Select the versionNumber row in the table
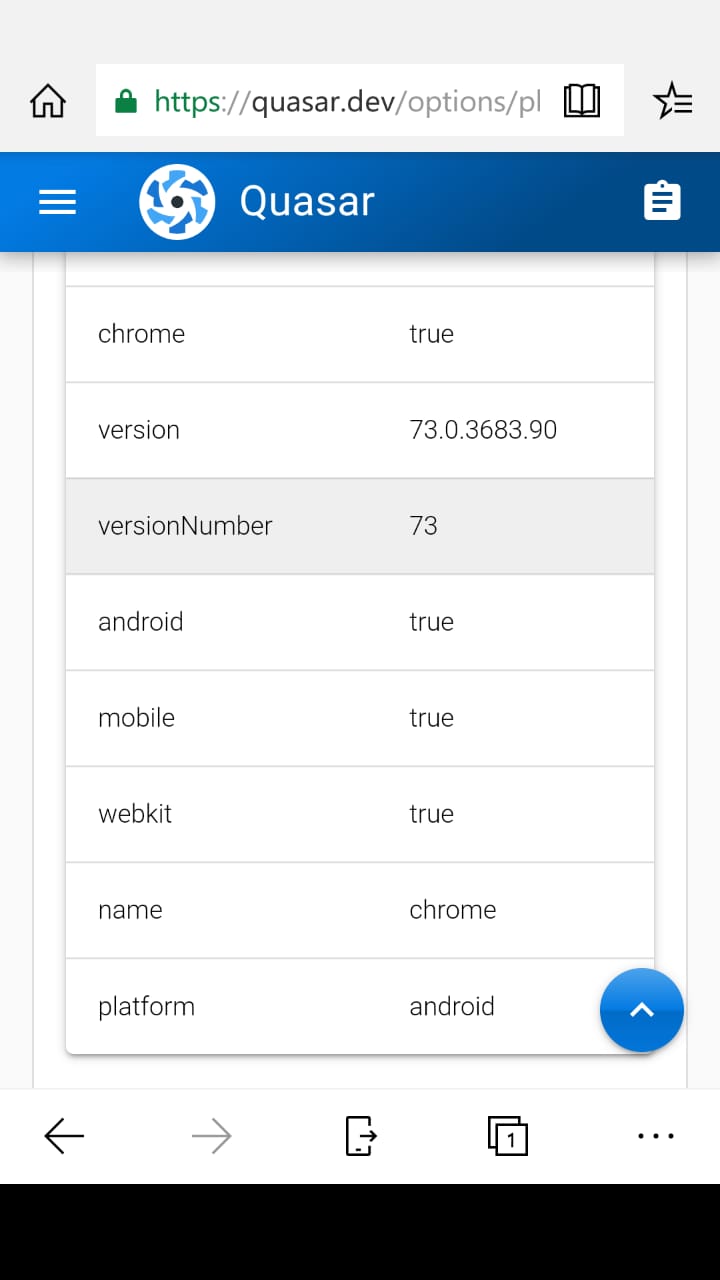The image size is (720, 1280). pyautogui.click(x=360, y=525)
